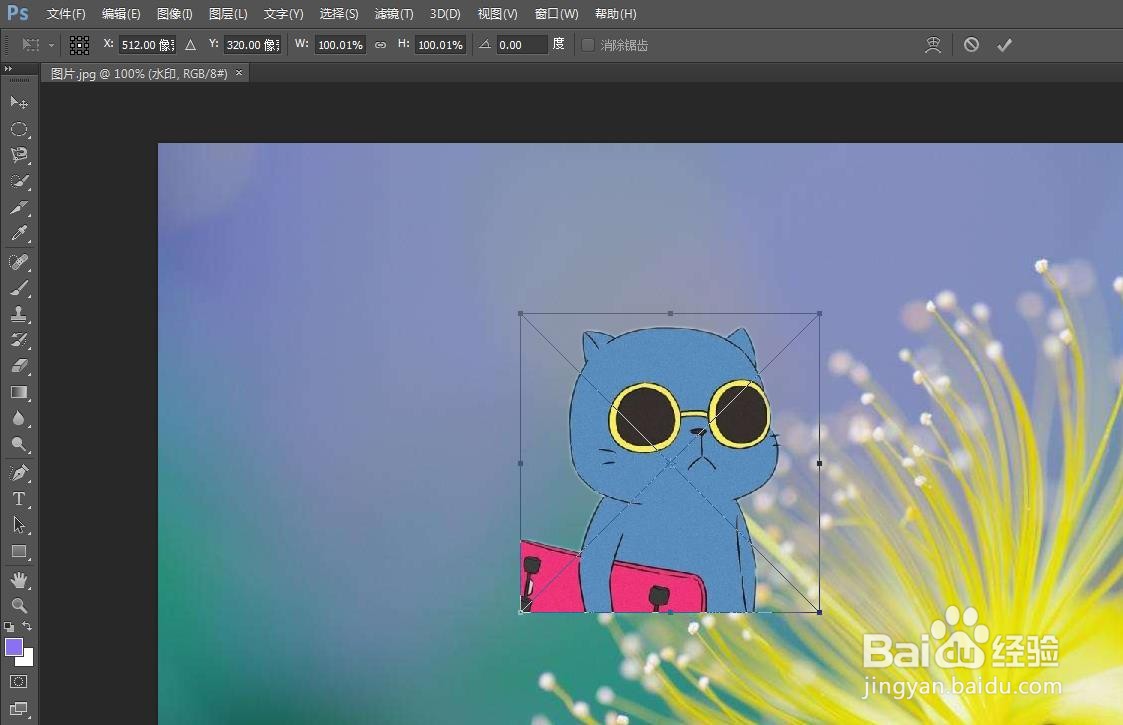This screenshot has height=725, width=1123.
Task: Click the rotation angle field
Action: pyautogui.click(x=521, y=45)
